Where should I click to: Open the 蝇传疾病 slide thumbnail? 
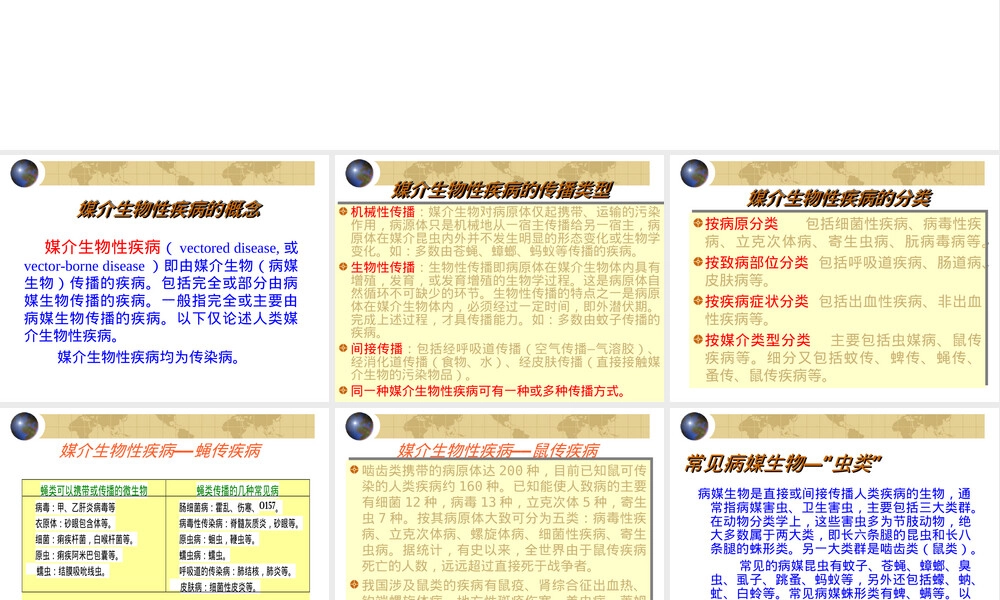165,504
